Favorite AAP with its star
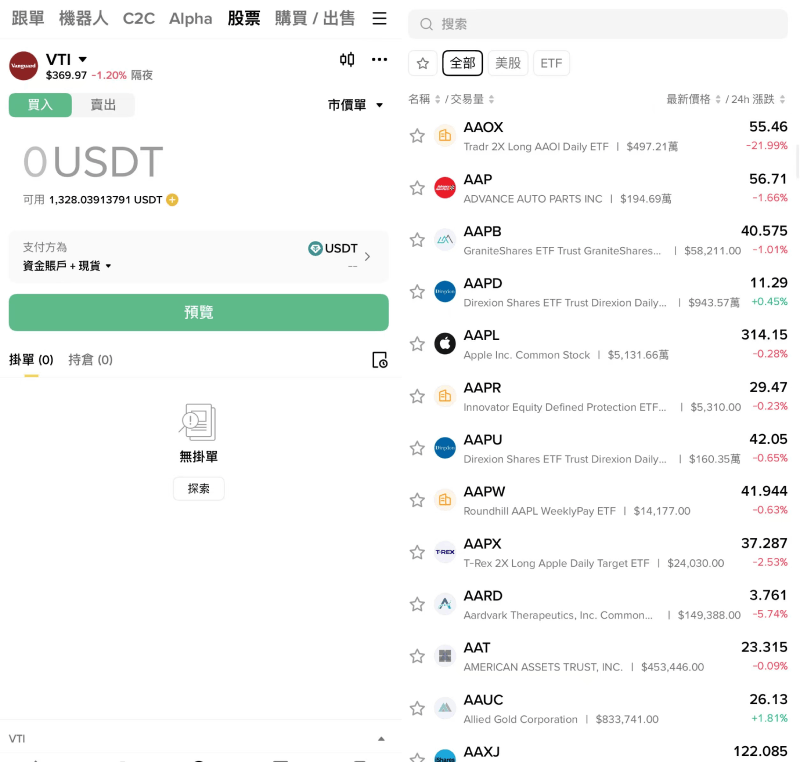Viewport: 800px width, 762px height. pyautogui.click(x=417, y=188)
